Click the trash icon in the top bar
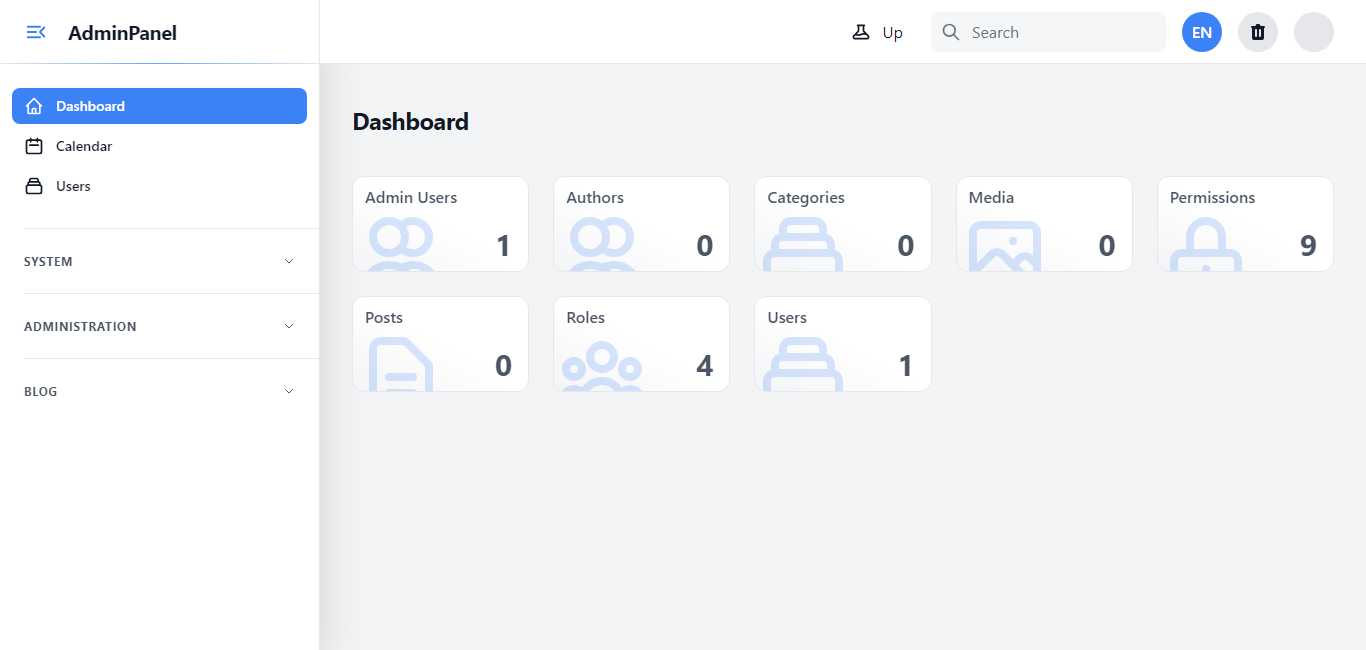This screenshot has height=650, width=1366. (x=1257, y=32)
